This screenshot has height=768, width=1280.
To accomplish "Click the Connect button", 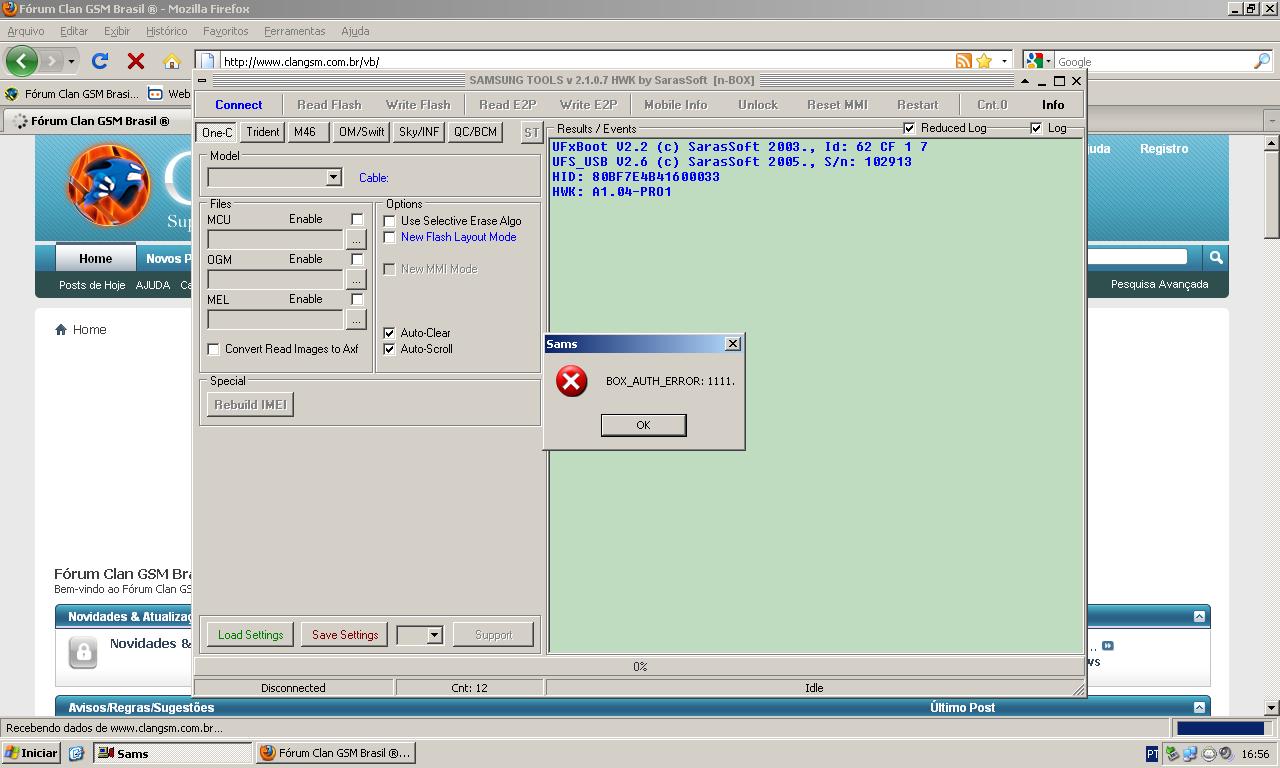I will click(x=238, y=105).
